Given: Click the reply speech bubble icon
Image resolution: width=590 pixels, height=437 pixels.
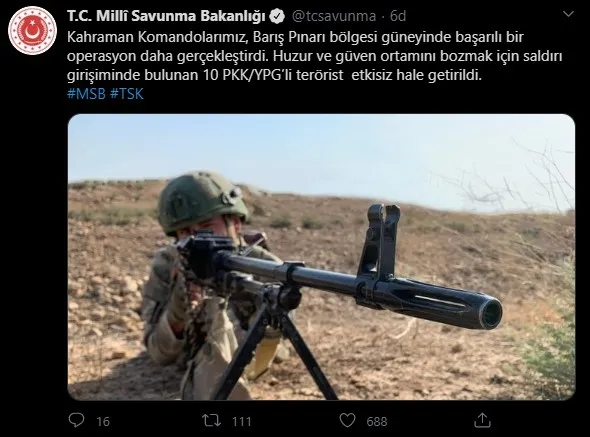Looking at the screenshot, I should (x=77, y=420).
